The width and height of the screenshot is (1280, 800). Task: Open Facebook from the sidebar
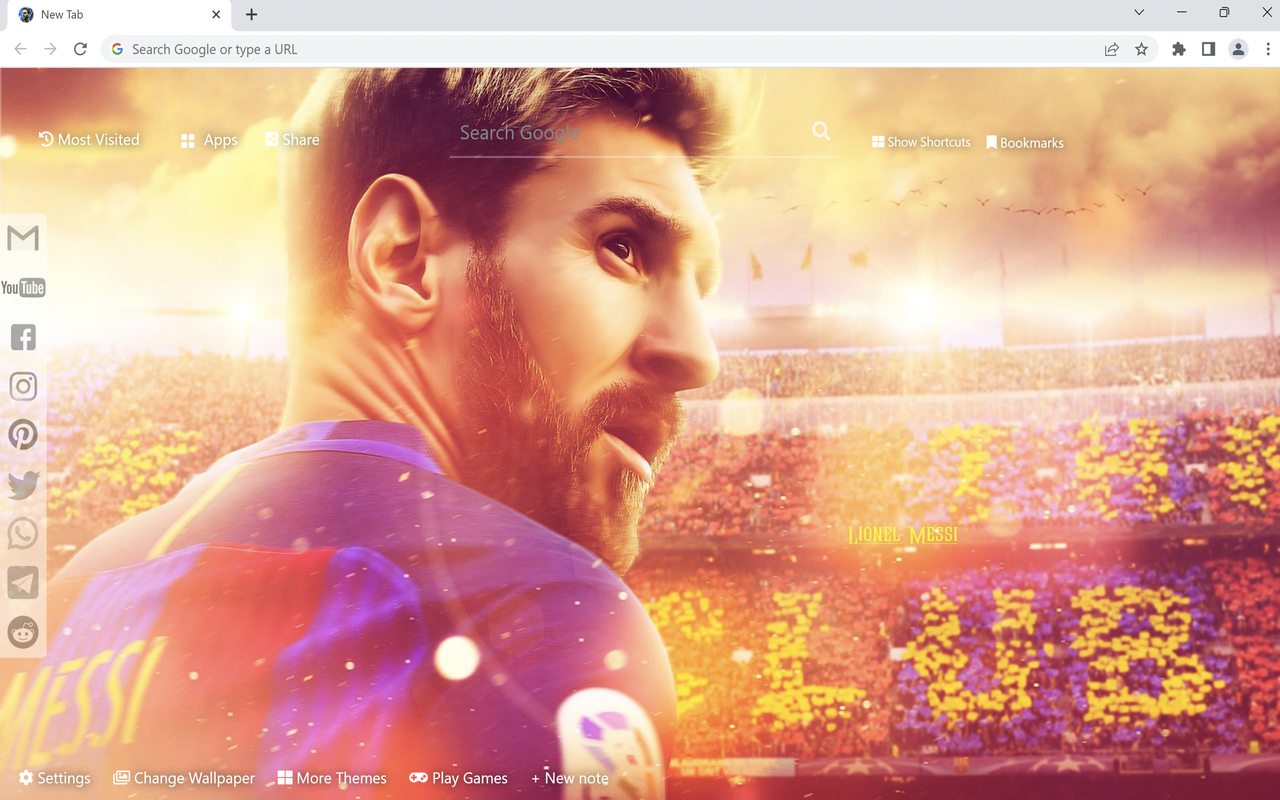23,337
